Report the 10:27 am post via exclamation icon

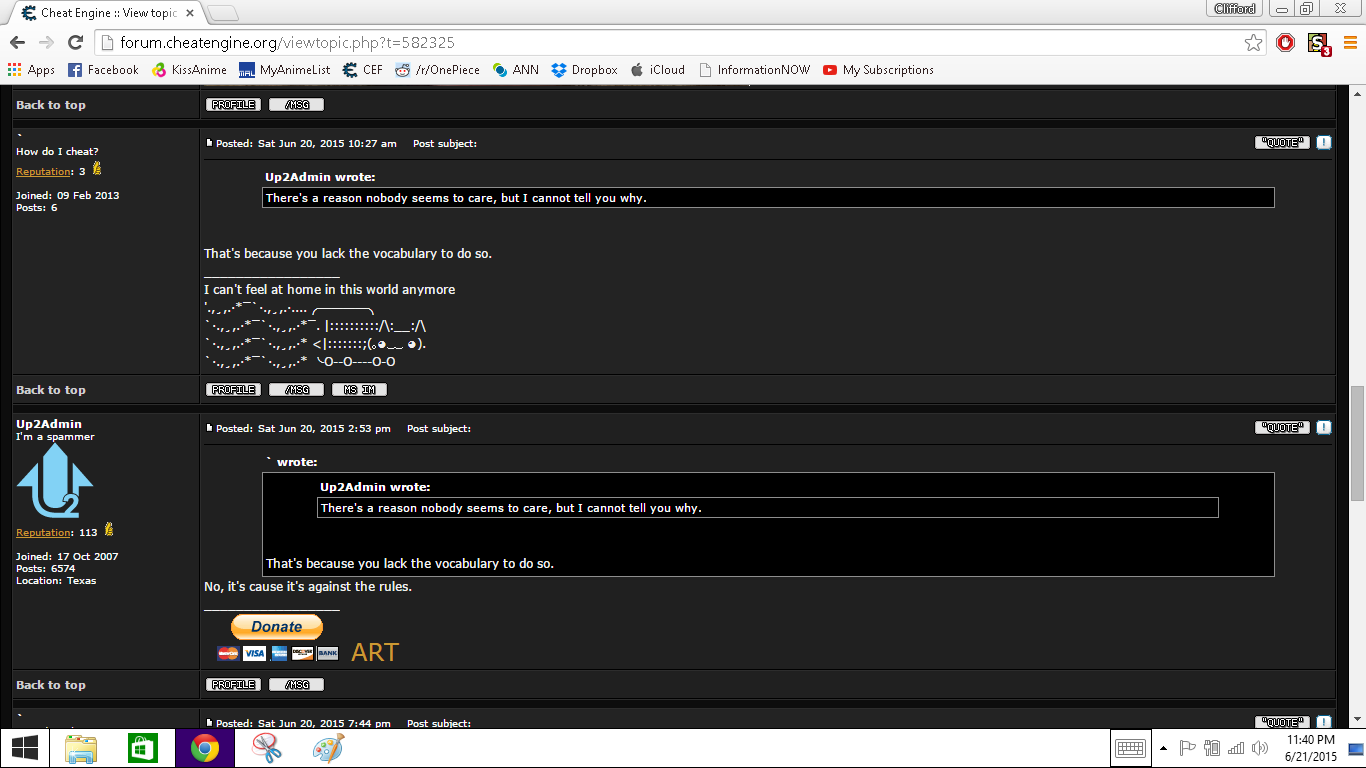coord(1324,143)
